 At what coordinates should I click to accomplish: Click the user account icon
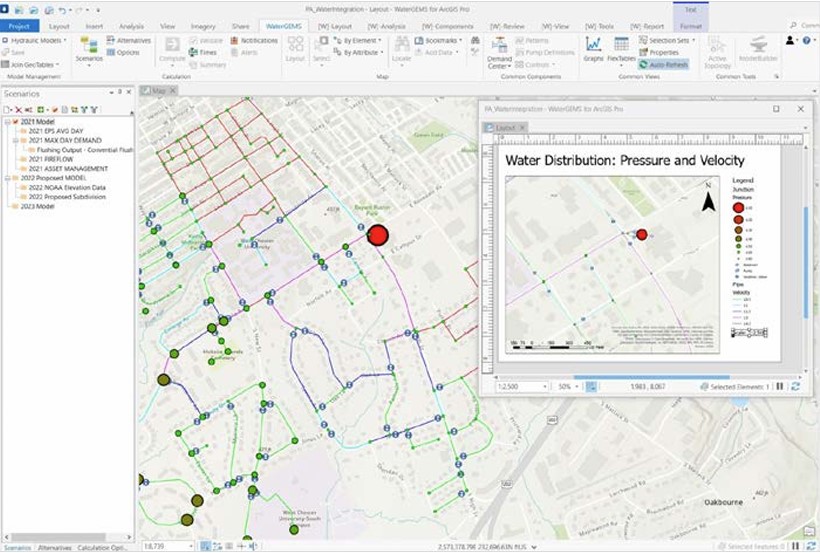(790, 40)
